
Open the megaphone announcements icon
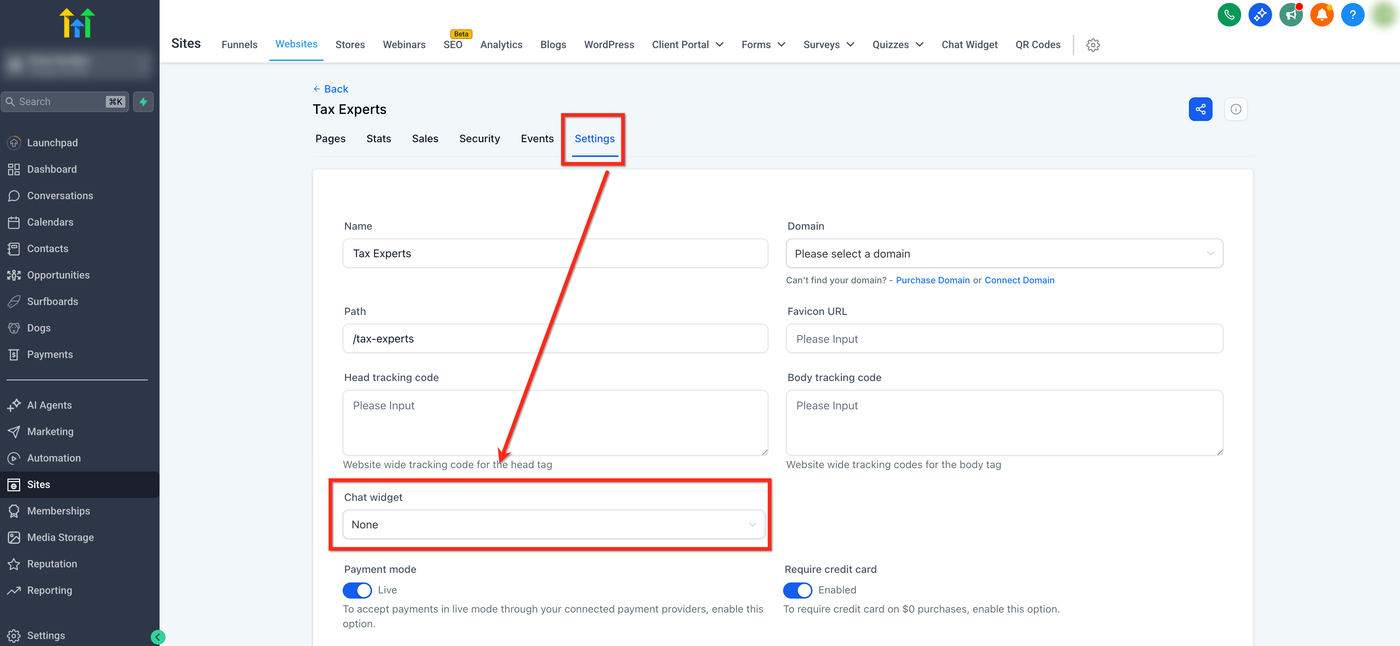click(1291, 15)
